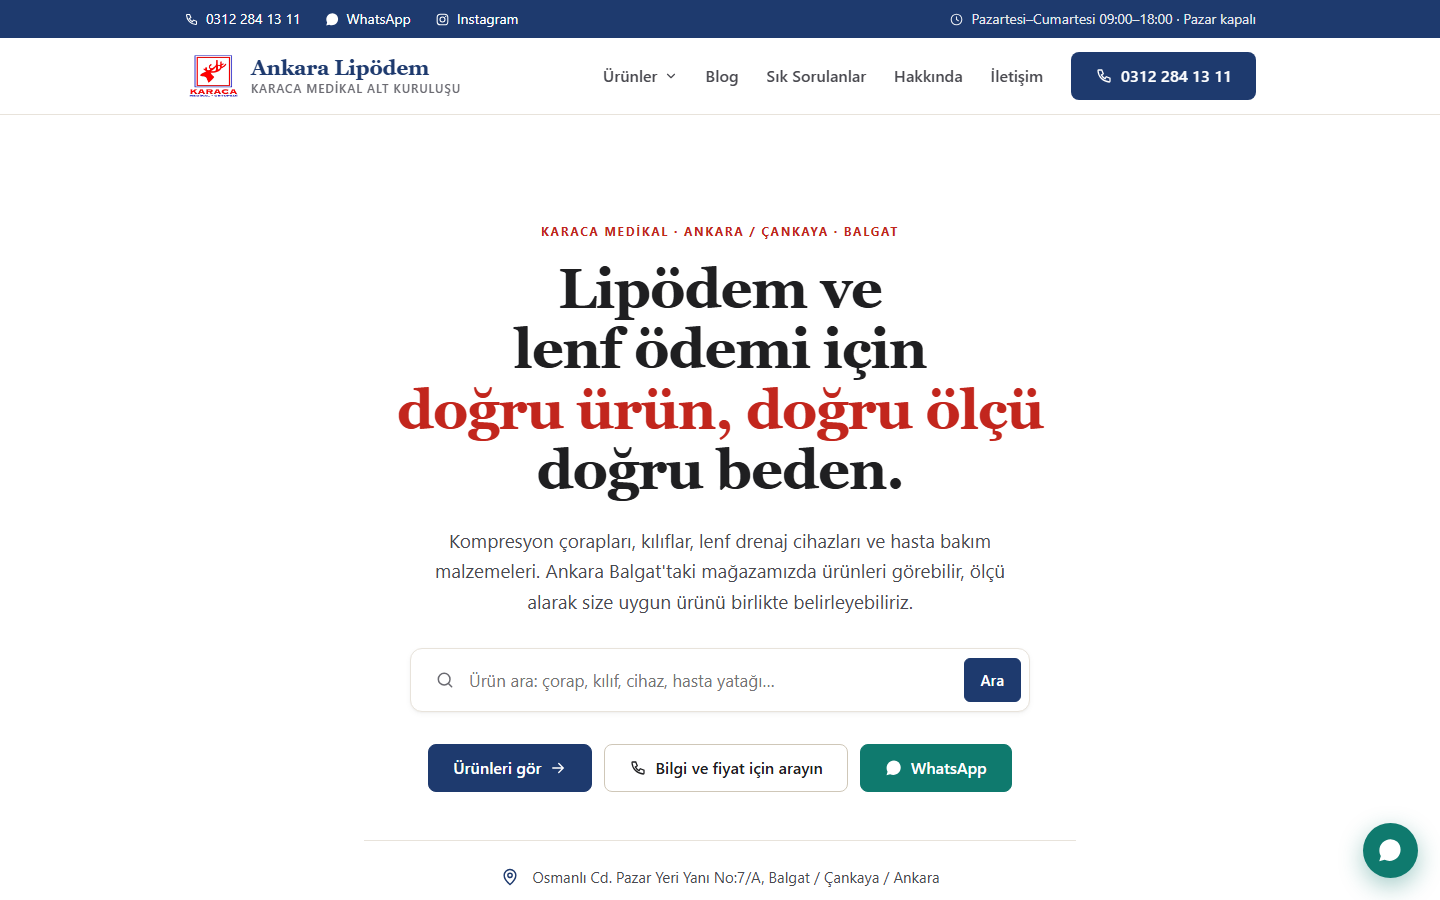Navigate to İletişim
The width and height of the screenshot is (1440, 900).
tap(1016, 76)
